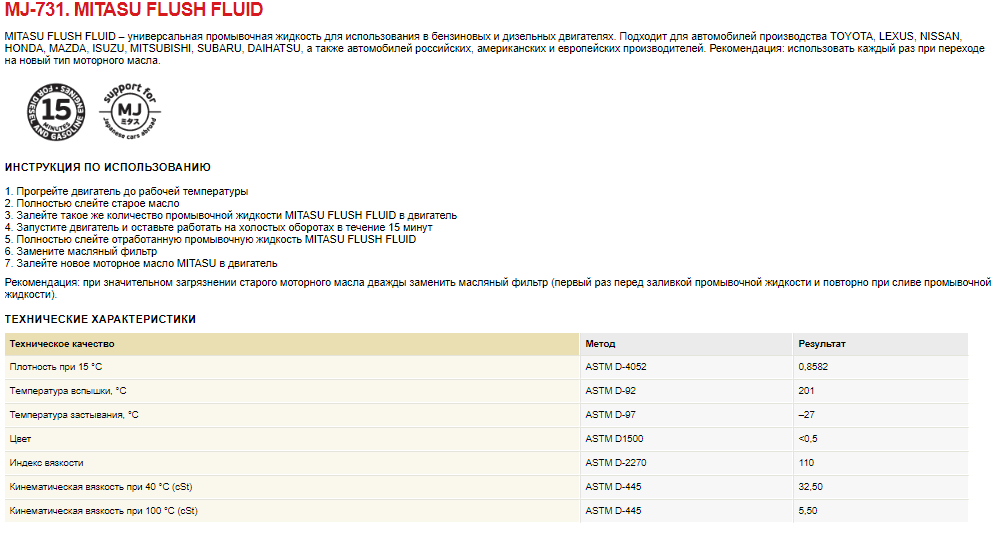Click step 7 Залейте новое моторное масло MITASU

click(x=141, y=263)
